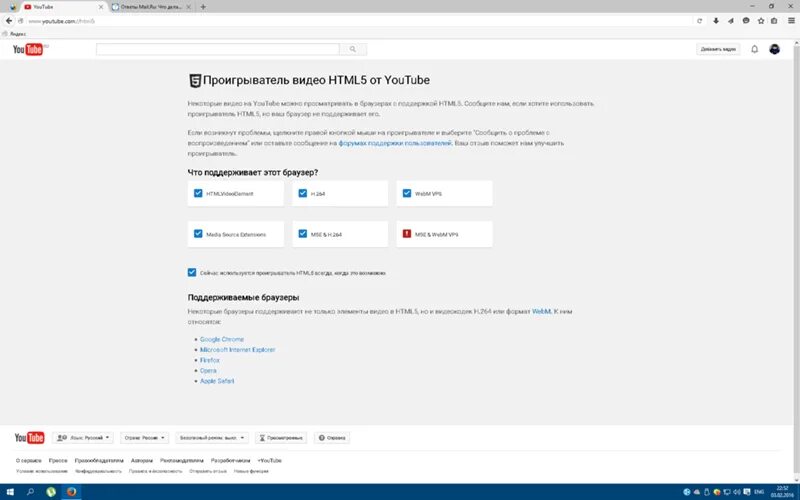Viewport: 800px width, 500px height.
Task: Close the YouTube tab
Action: click(101, 7)
